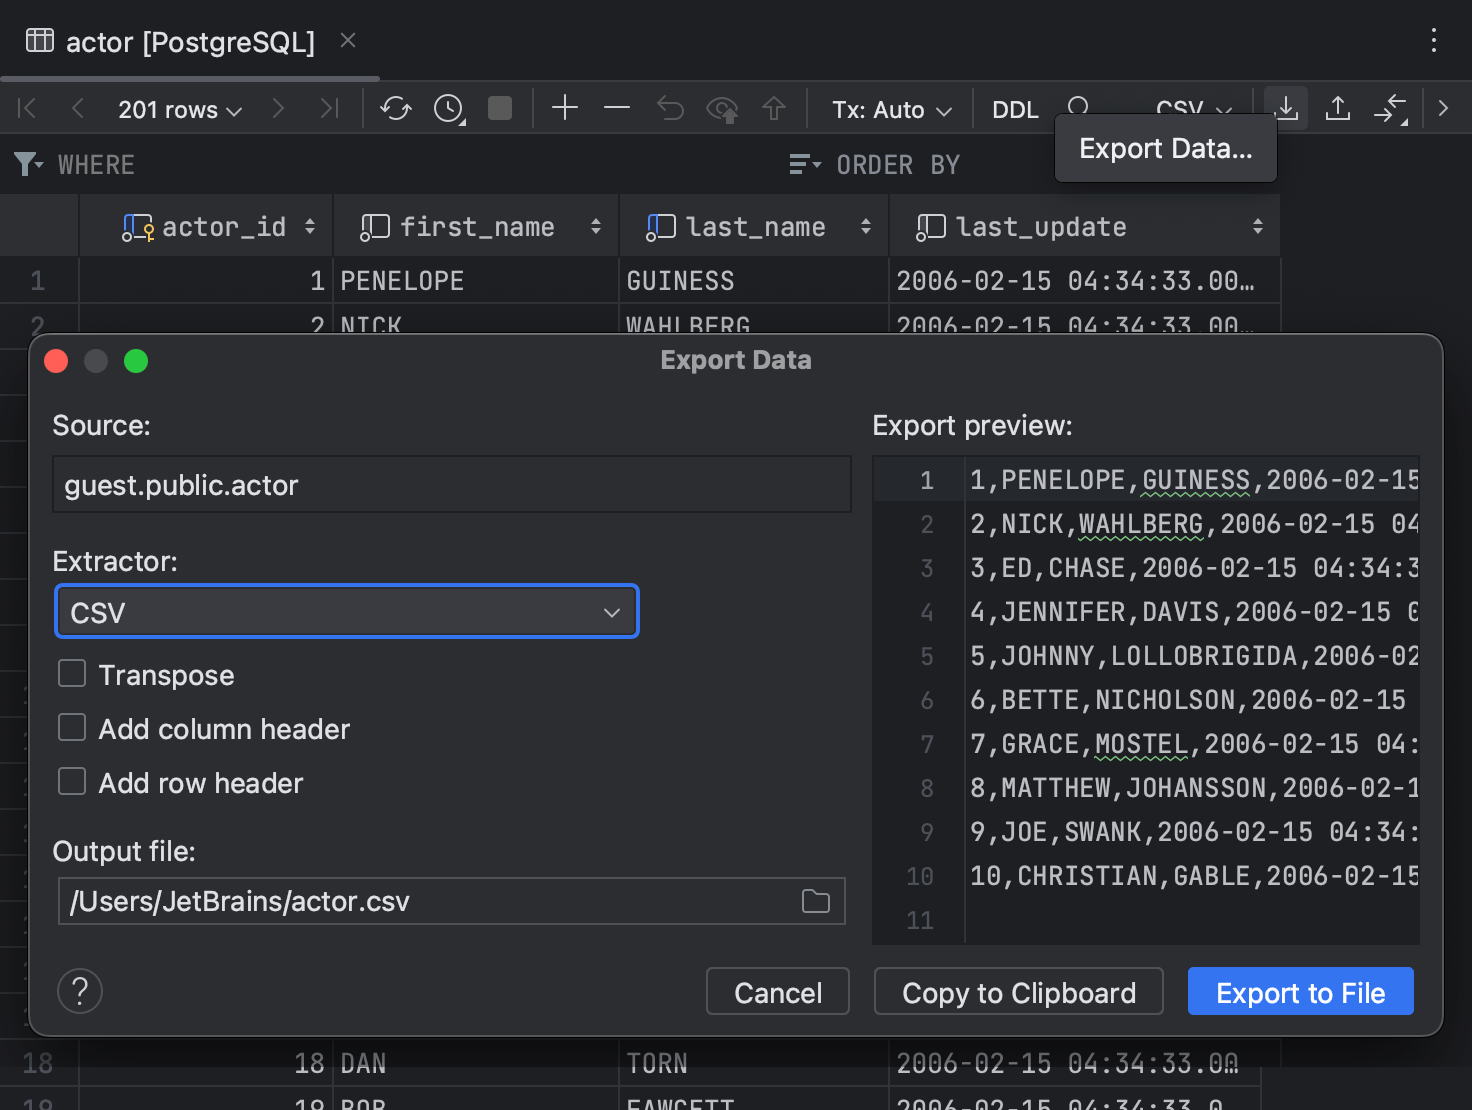Revert changes with the undo arrow icon
The image size is (1472, 1110).
(x=670, y=108)
